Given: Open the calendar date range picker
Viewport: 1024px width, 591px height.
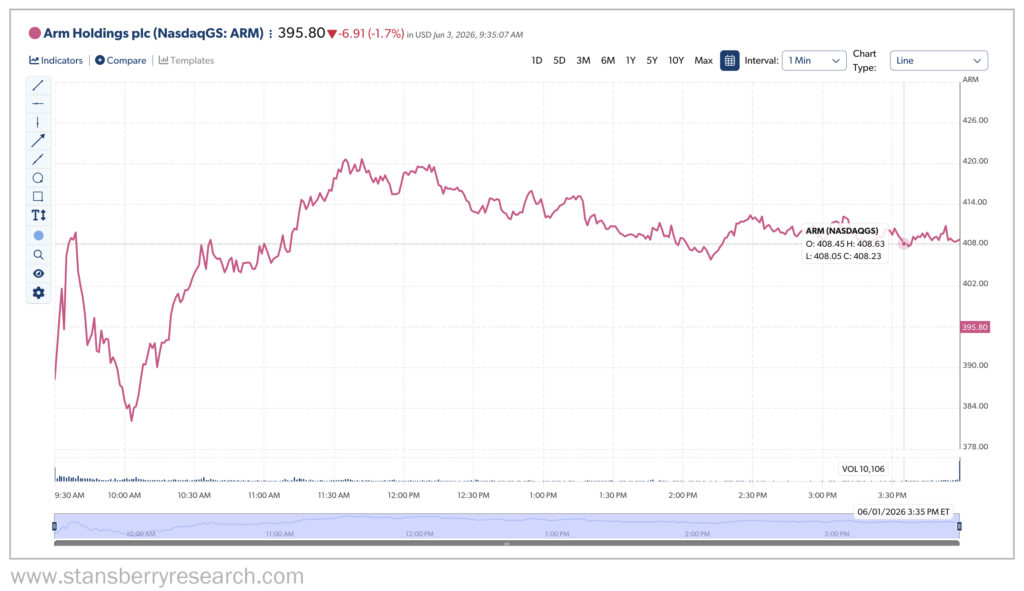Looking at the screenshot, I should 729,61.
